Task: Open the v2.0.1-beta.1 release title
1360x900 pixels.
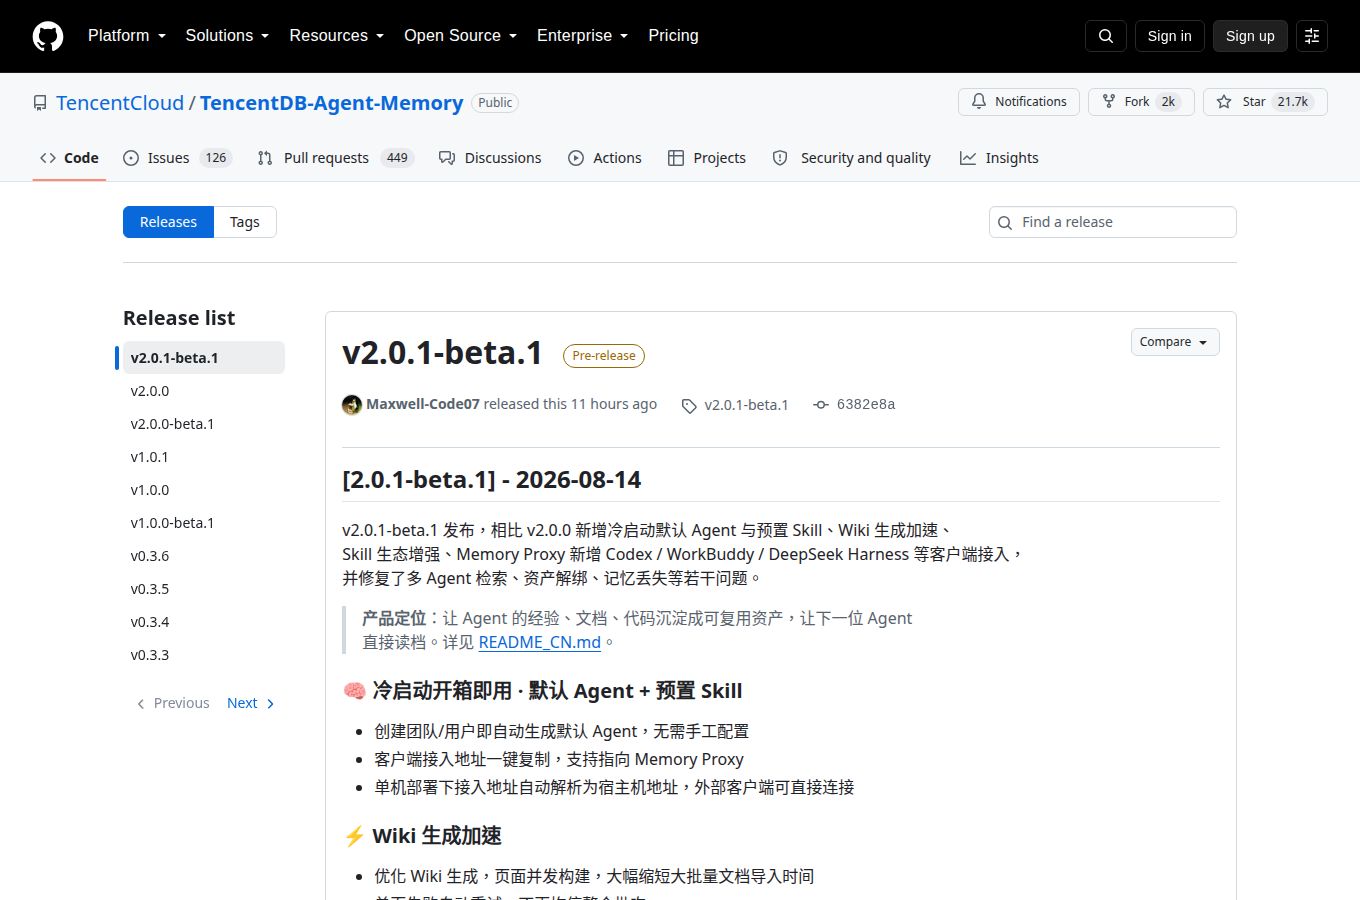Action: [442, 352]
